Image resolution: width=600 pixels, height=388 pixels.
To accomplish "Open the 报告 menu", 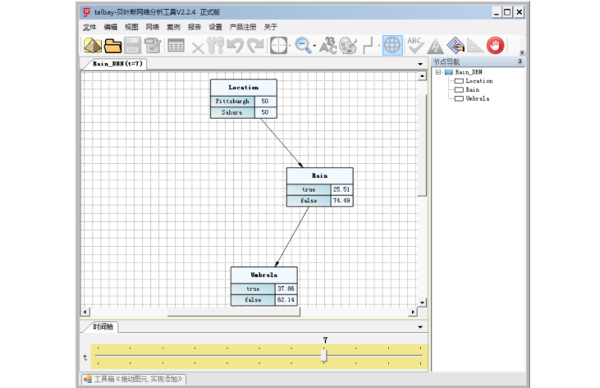I will 194,27.
